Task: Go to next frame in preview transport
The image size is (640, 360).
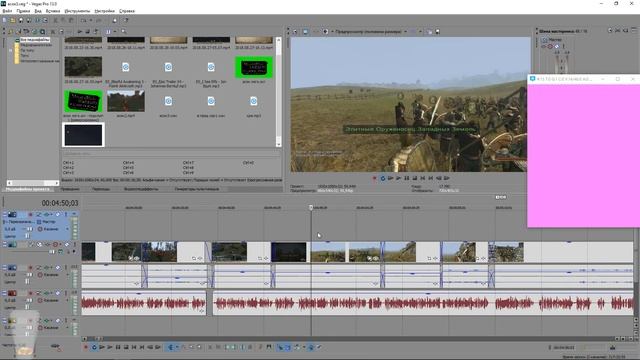Action: point(447,178)
